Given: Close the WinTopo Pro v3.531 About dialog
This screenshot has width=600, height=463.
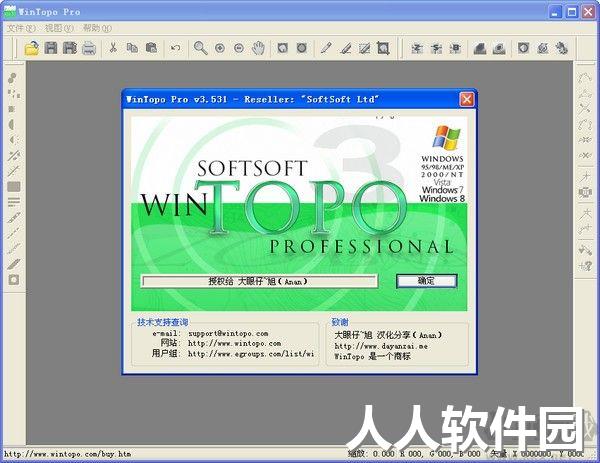Looking at the screenshot, I should pyautogui.click(x=466, y=99).
